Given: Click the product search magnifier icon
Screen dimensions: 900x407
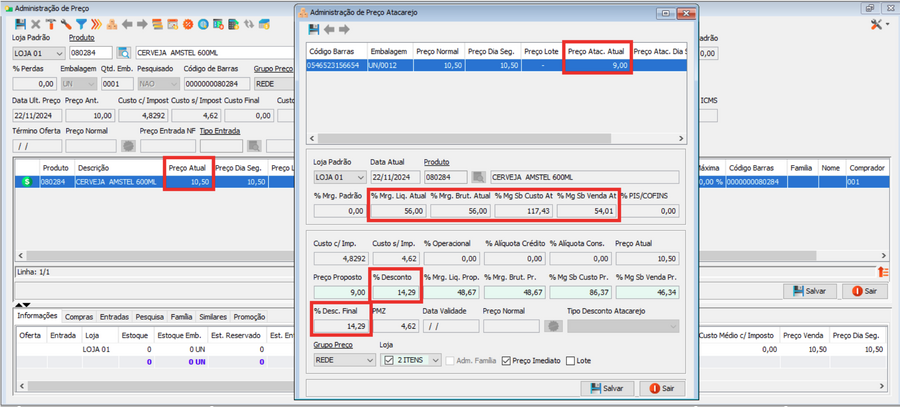Looking at the screenshot, I should [x=124, y=52].
